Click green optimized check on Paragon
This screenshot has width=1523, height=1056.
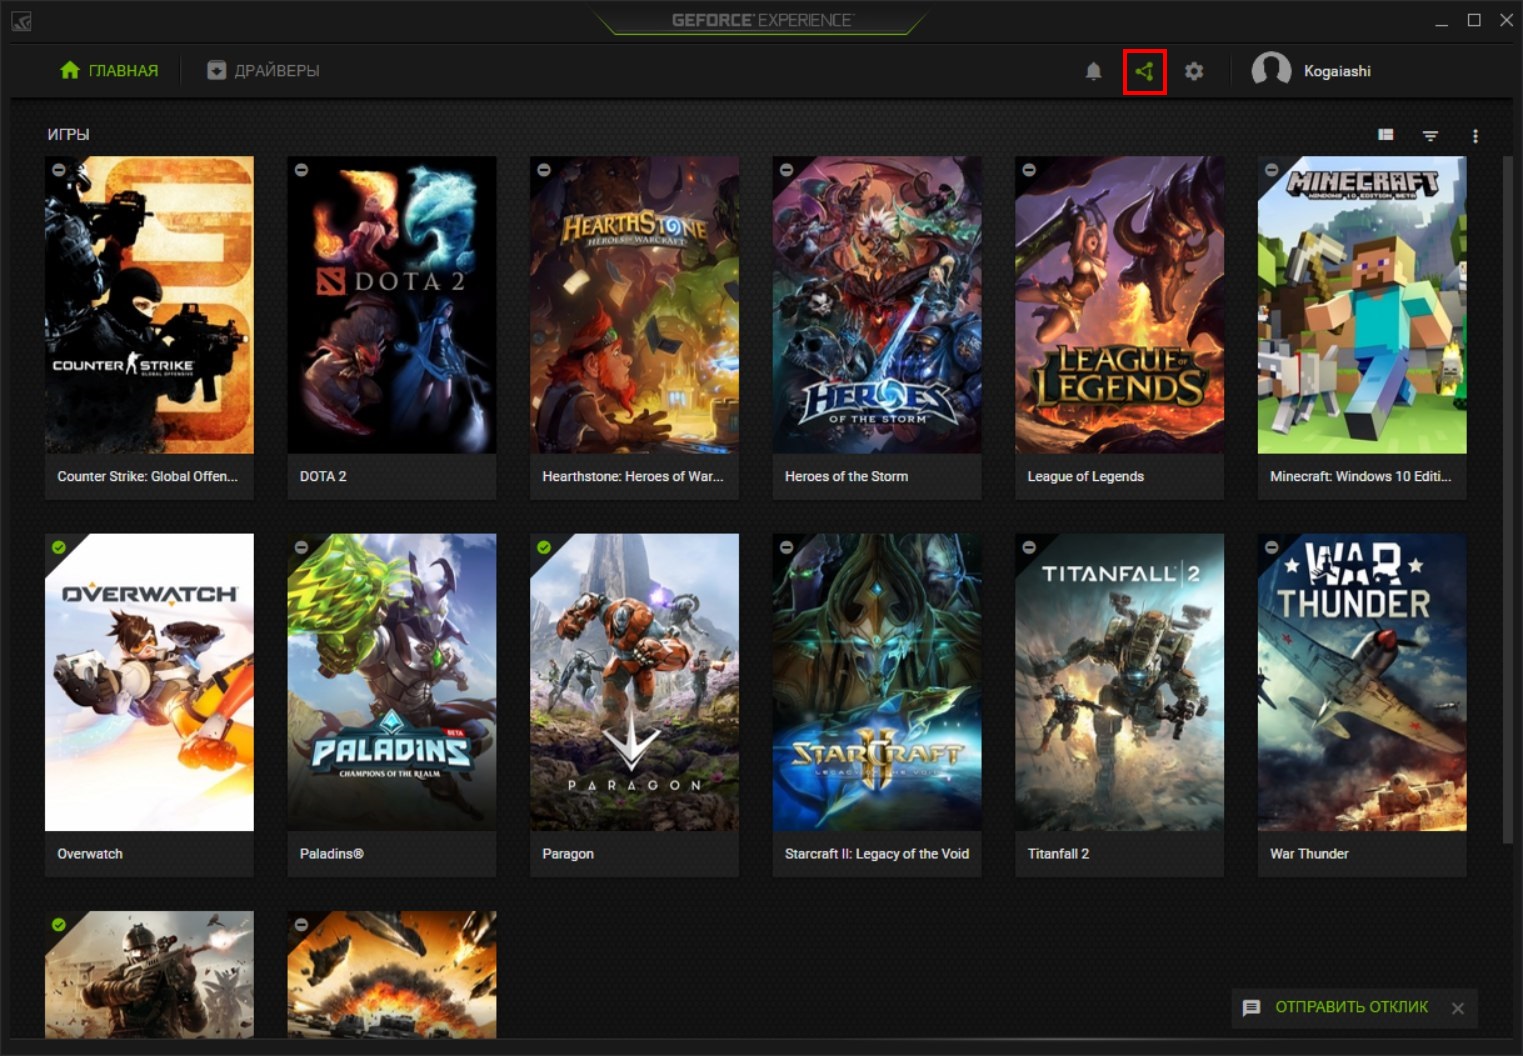pos(544,547)
